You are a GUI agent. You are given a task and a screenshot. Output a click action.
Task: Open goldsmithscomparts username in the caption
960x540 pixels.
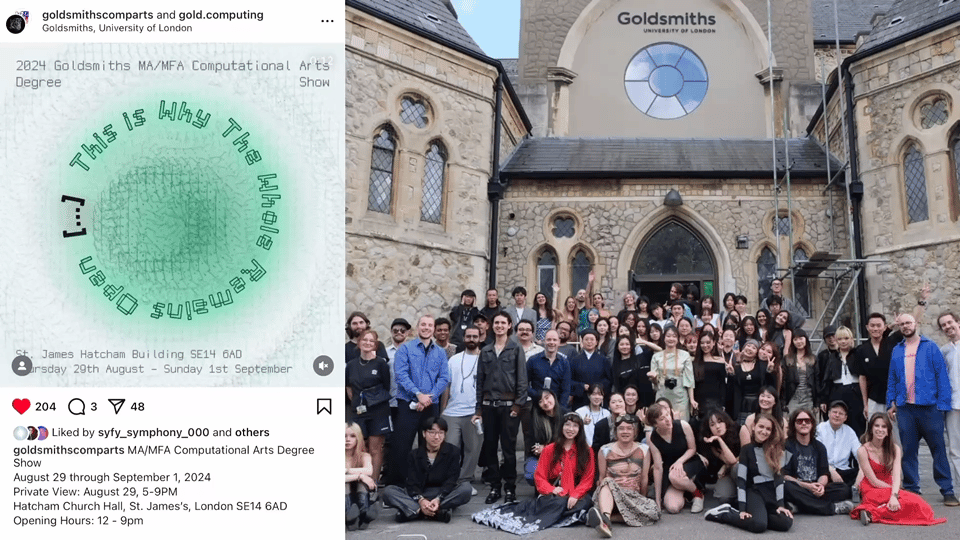pyautogui.click(x=69, y=450)
